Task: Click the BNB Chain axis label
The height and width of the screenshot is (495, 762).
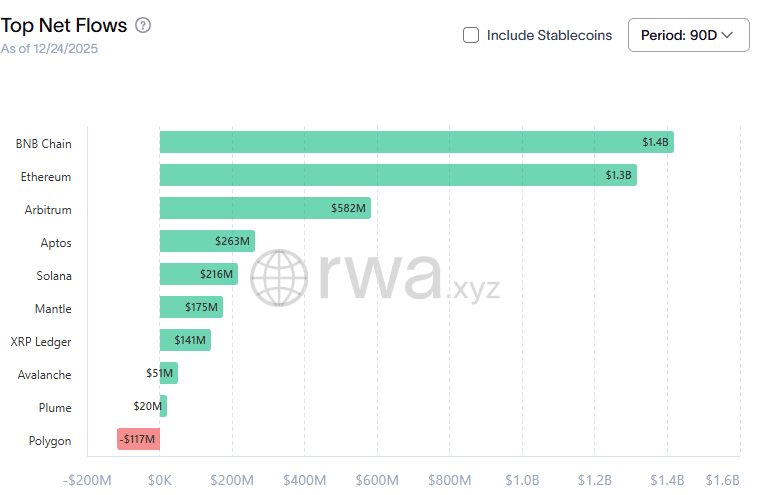Action: [43, 144]
